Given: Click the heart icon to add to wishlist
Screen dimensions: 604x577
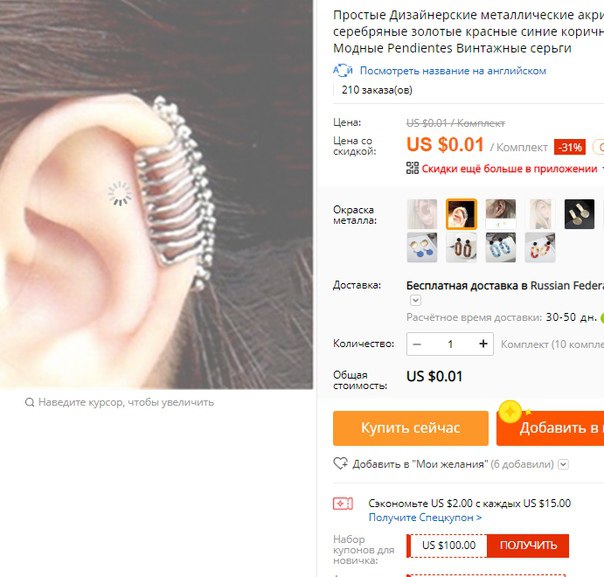Looking at the screenshot, I should point(341,463).
